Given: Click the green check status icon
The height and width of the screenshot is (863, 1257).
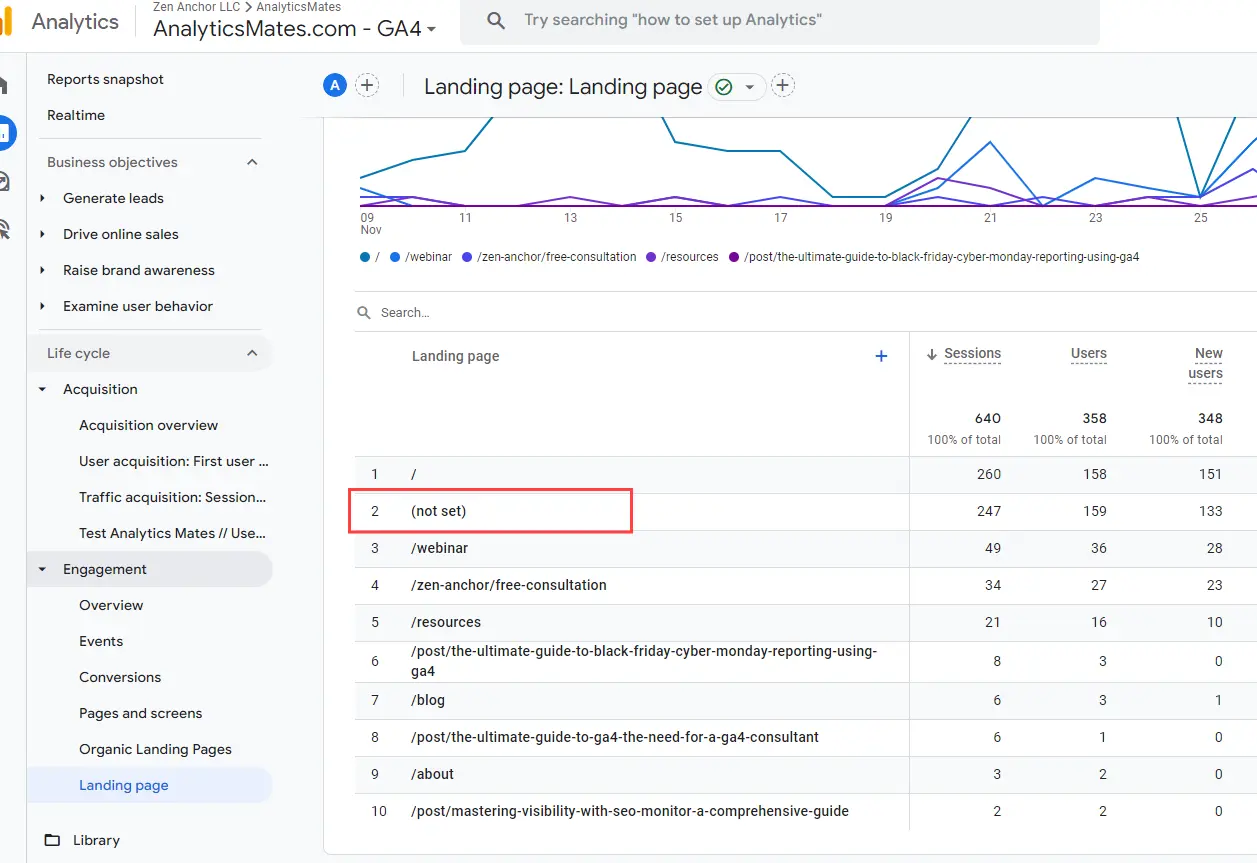Looking at the screenshot, I should point(723,87).
